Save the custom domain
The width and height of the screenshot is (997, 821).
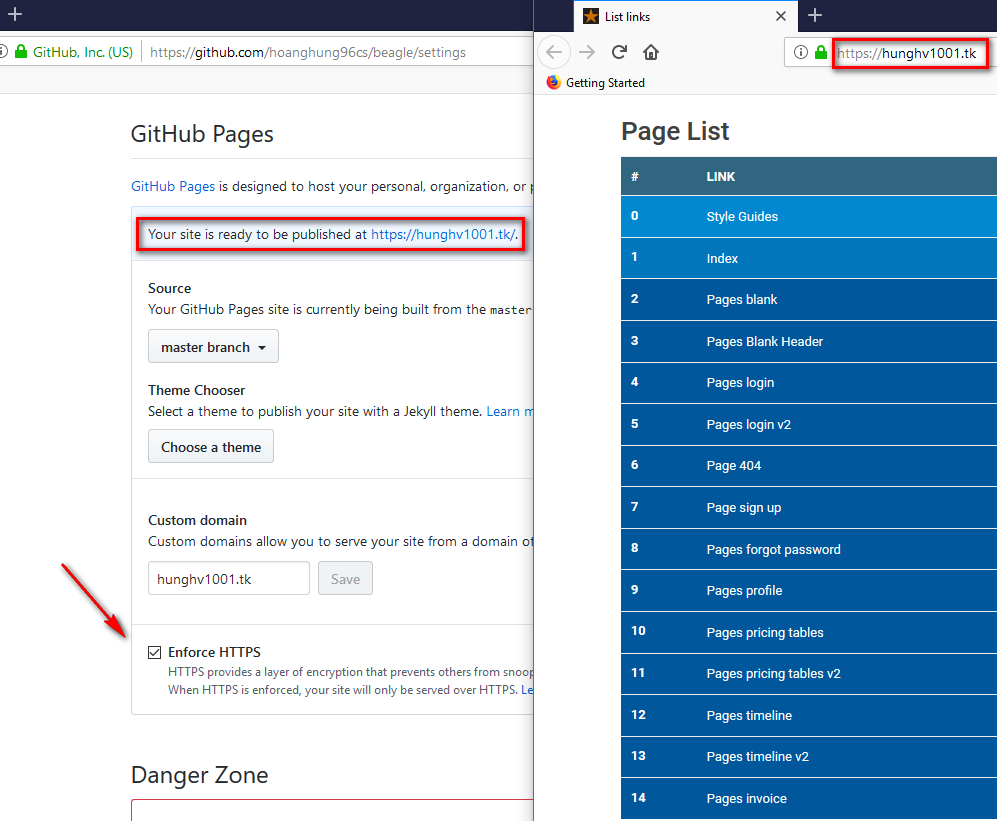pos(345,578)
